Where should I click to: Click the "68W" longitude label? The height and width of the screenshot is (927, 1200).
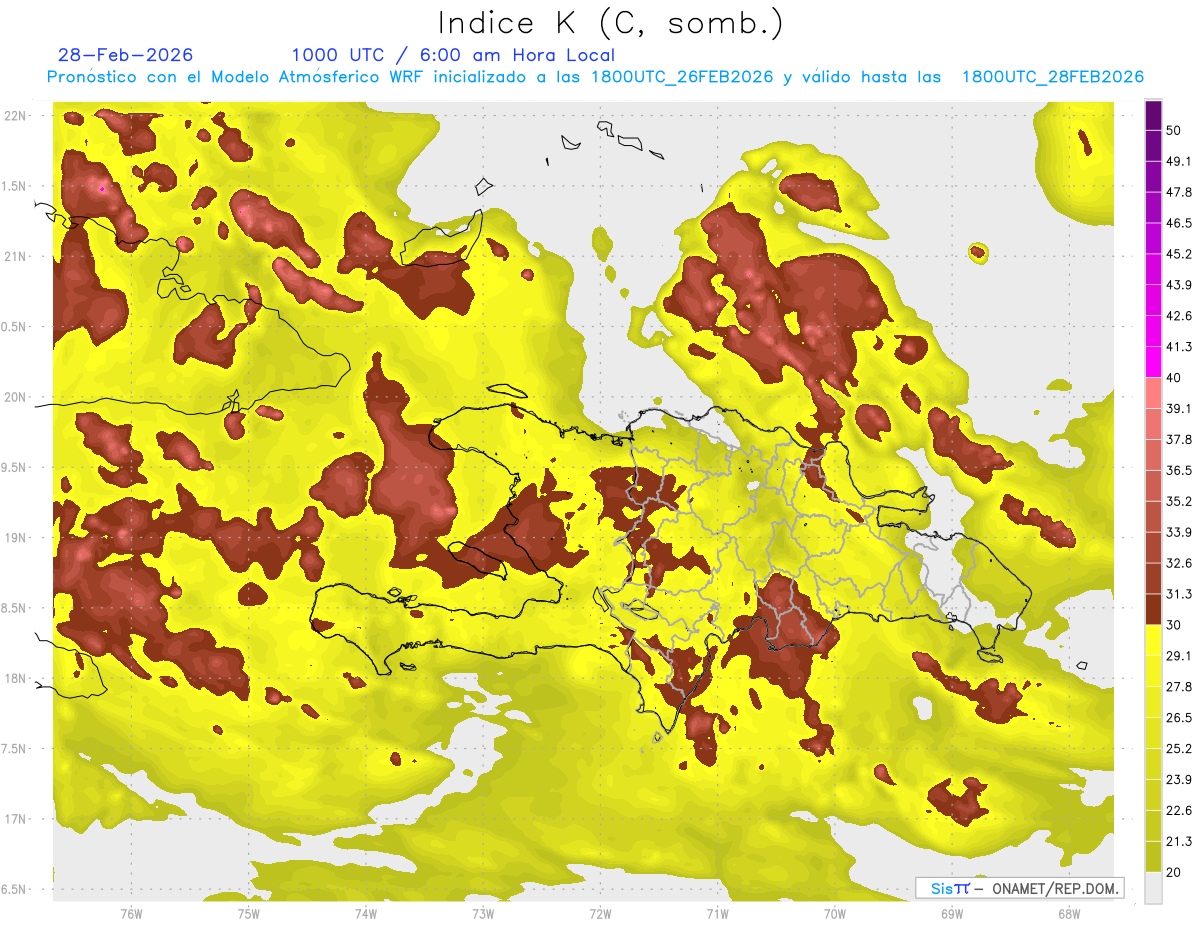coord(1068,914)
